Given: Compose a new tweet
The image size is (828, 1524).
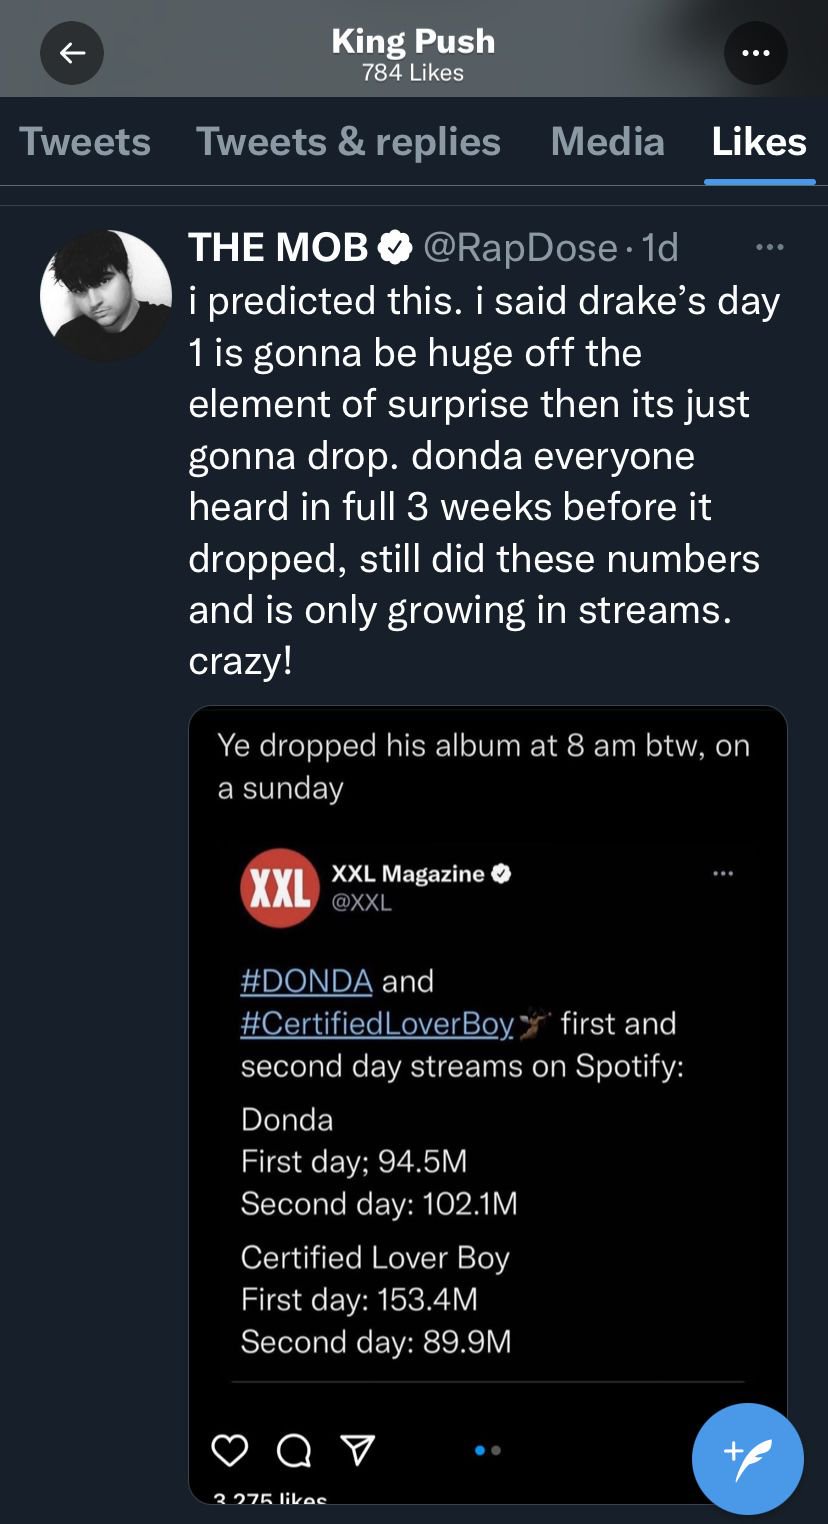Looking at the screenshot, I should [x=747, y=1458].
